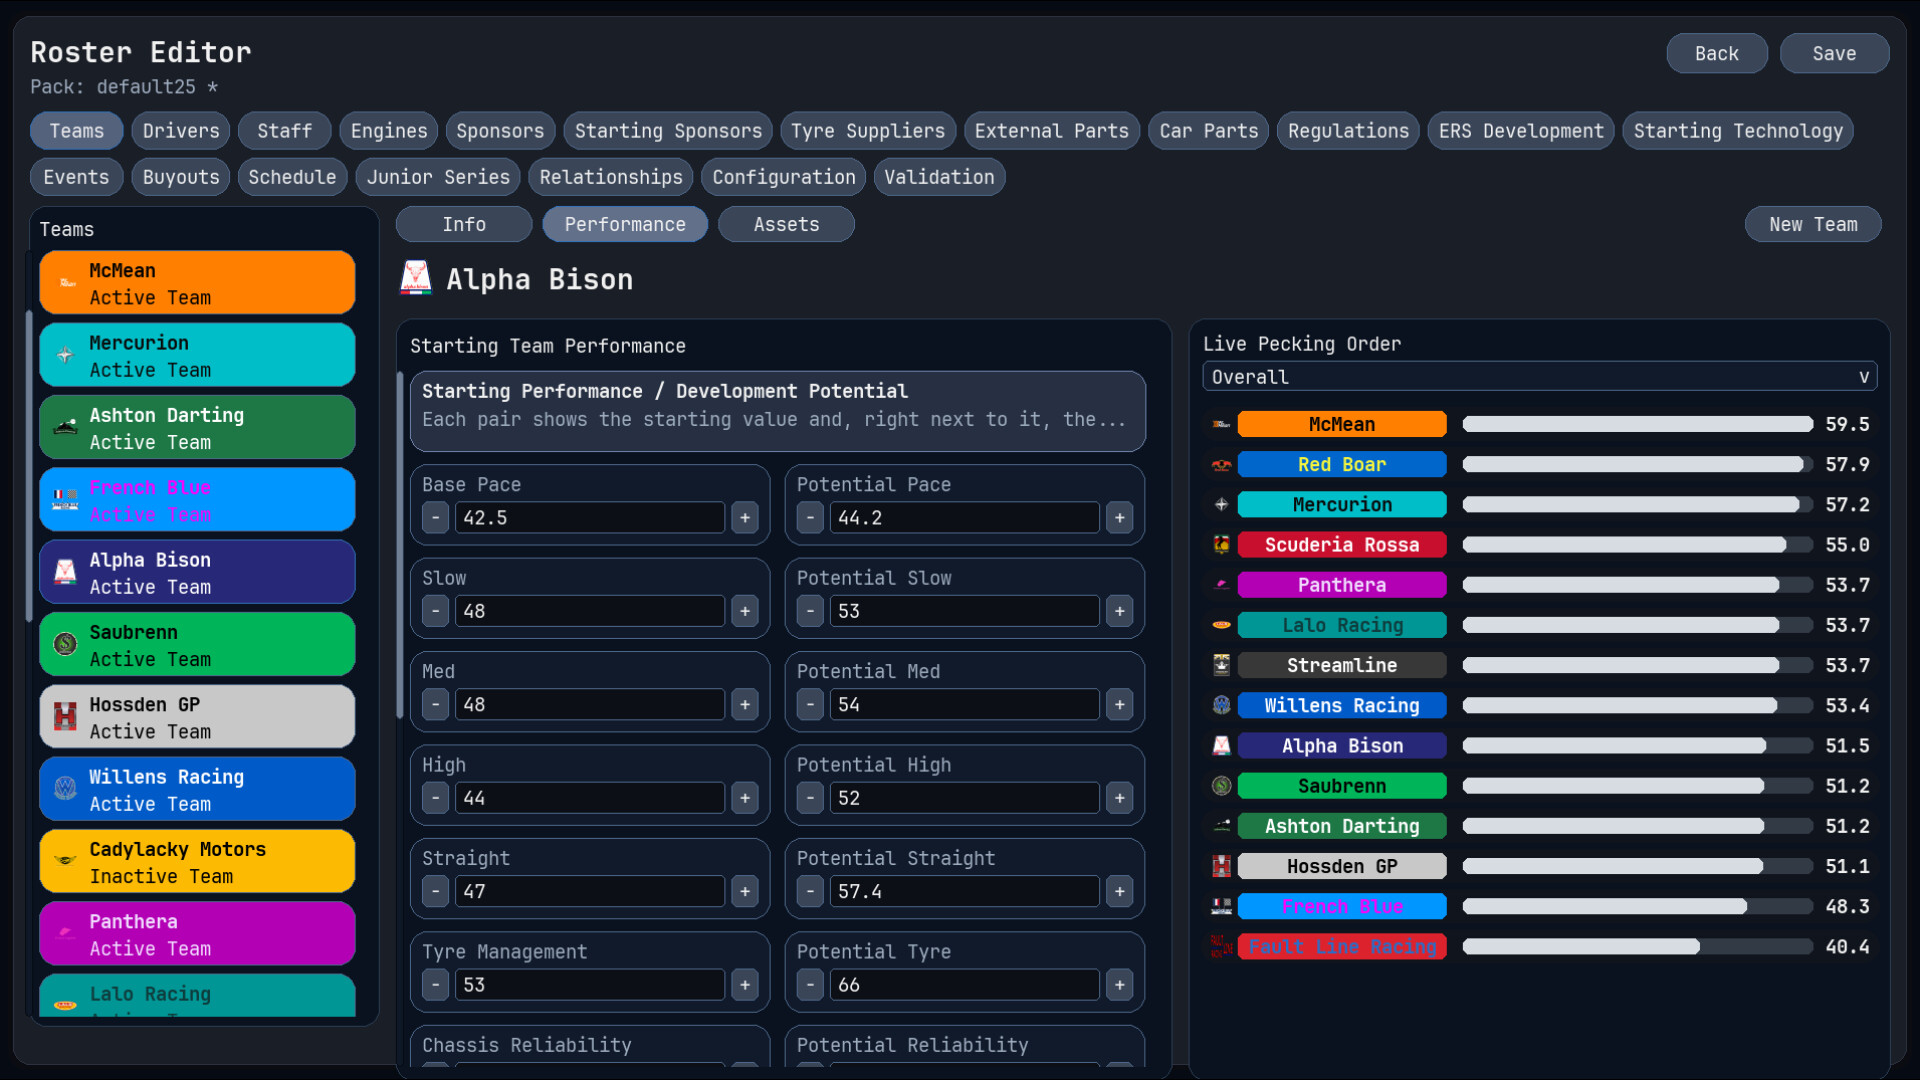Select the Cadylacky Motors inactive team

point(197,861)
